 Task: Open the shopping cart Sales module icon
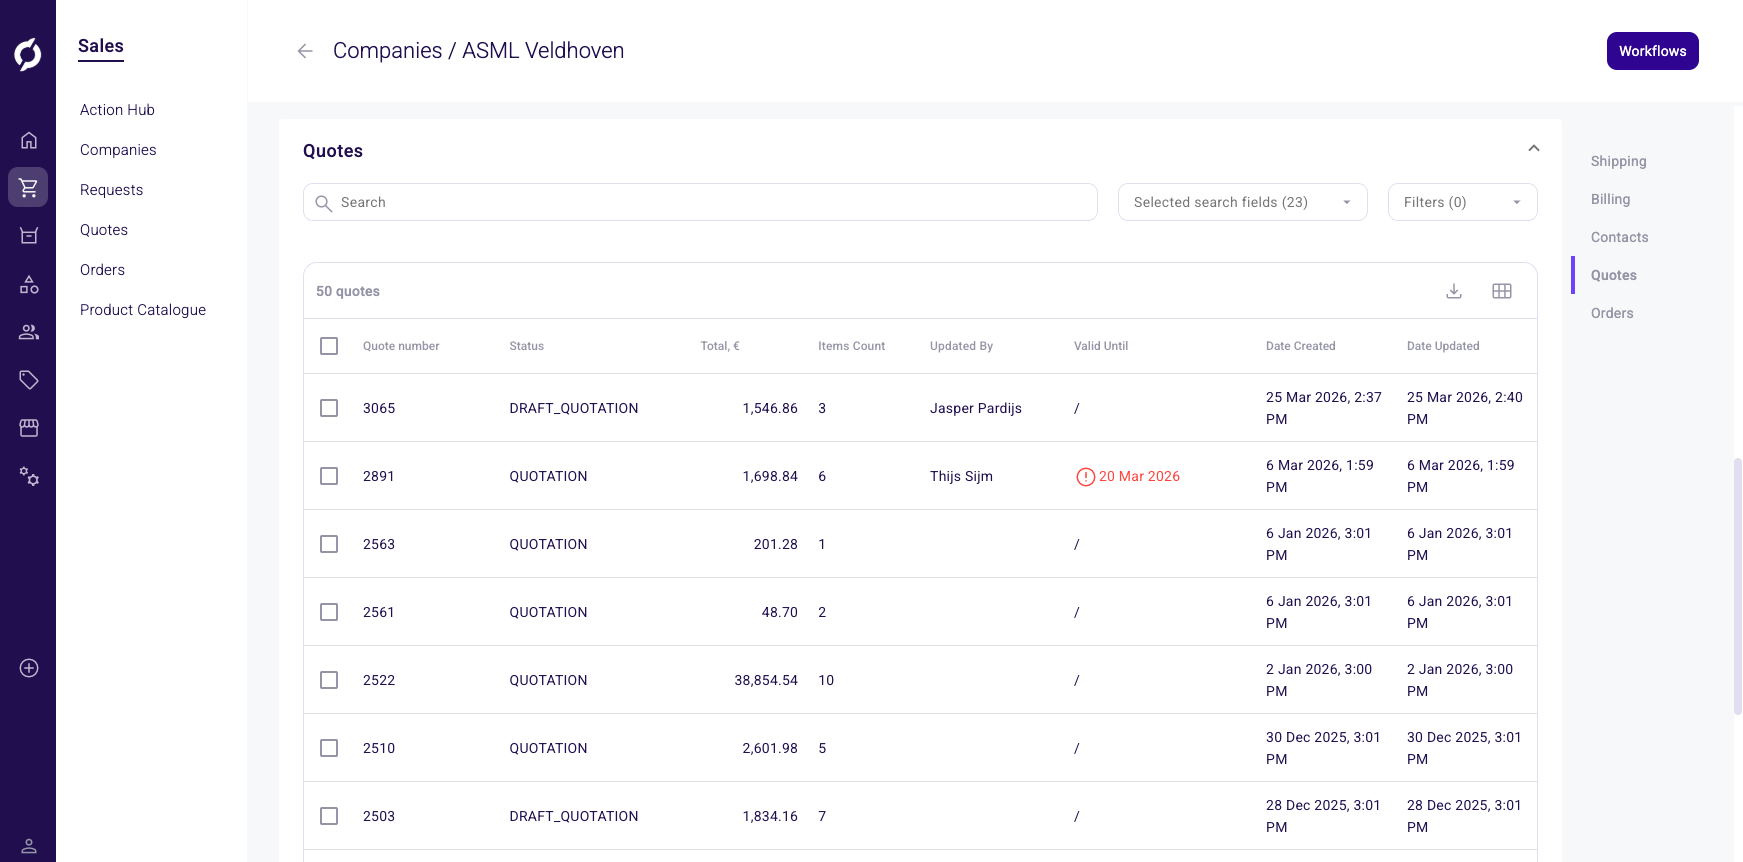[x=28, y=187]
